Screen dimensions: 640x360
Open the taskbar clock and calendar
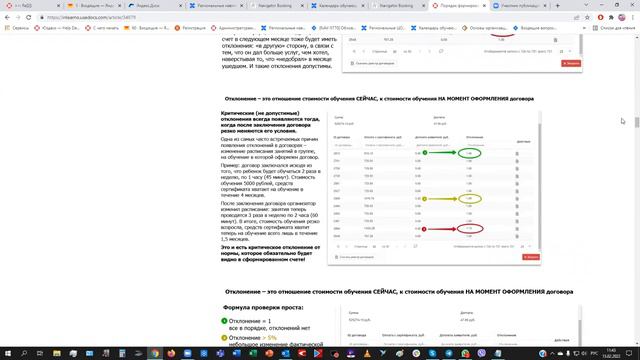point(611,353)
